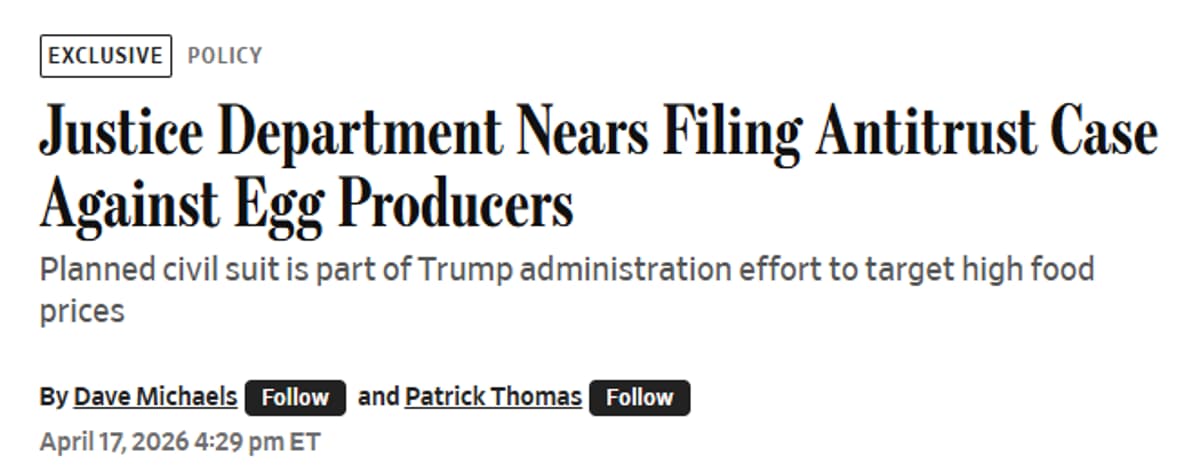The height and width of the screenshot is (474, 1200).
Task: Follow author Dave Michaels
Action: (295, 398)
